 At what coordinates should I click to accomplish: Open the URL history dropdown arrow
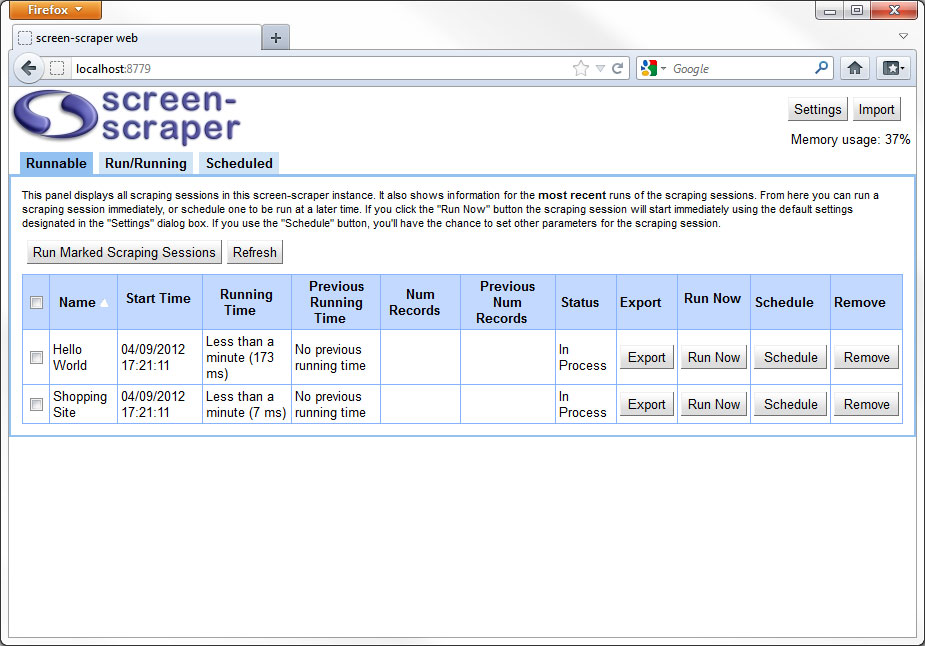click(x=600, y=68)
